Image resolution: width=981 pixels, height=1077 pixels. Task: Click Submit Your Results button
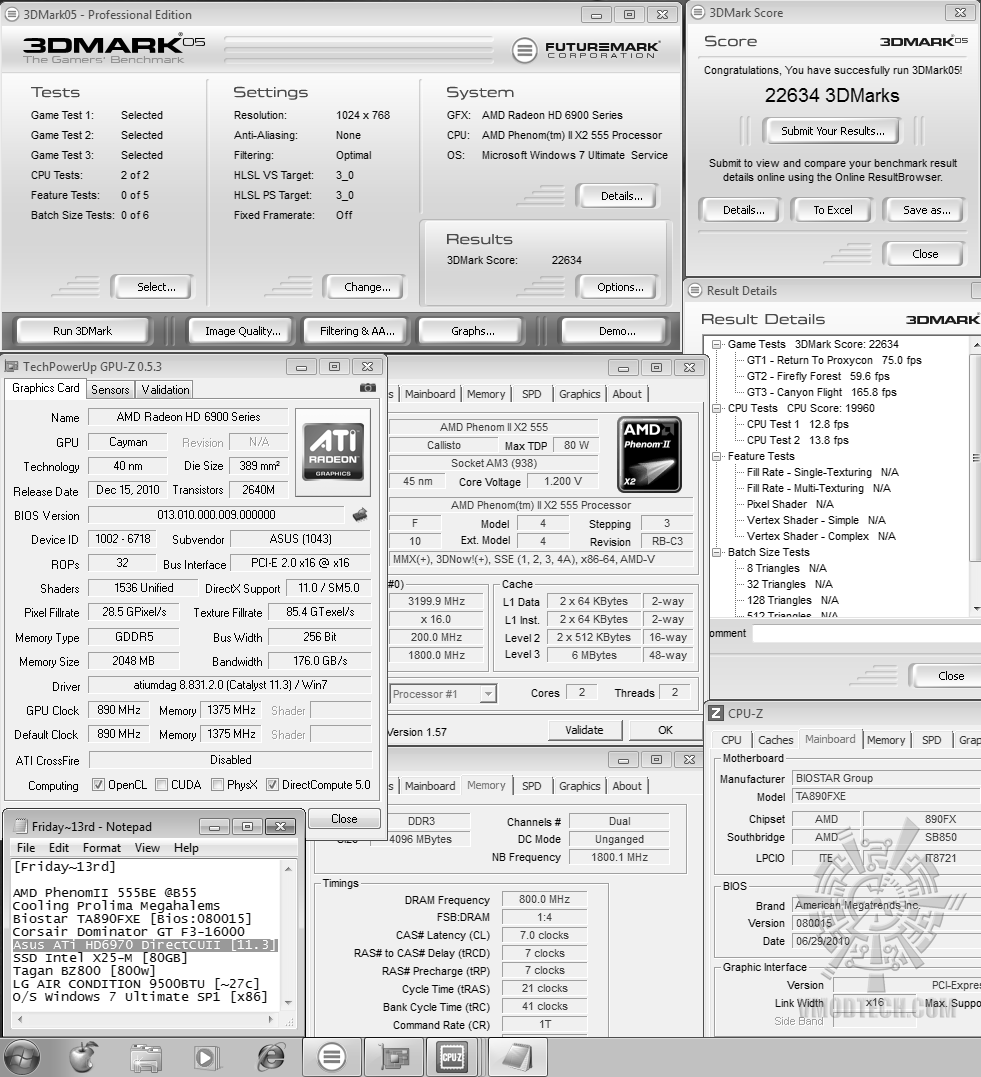point(833,131)
